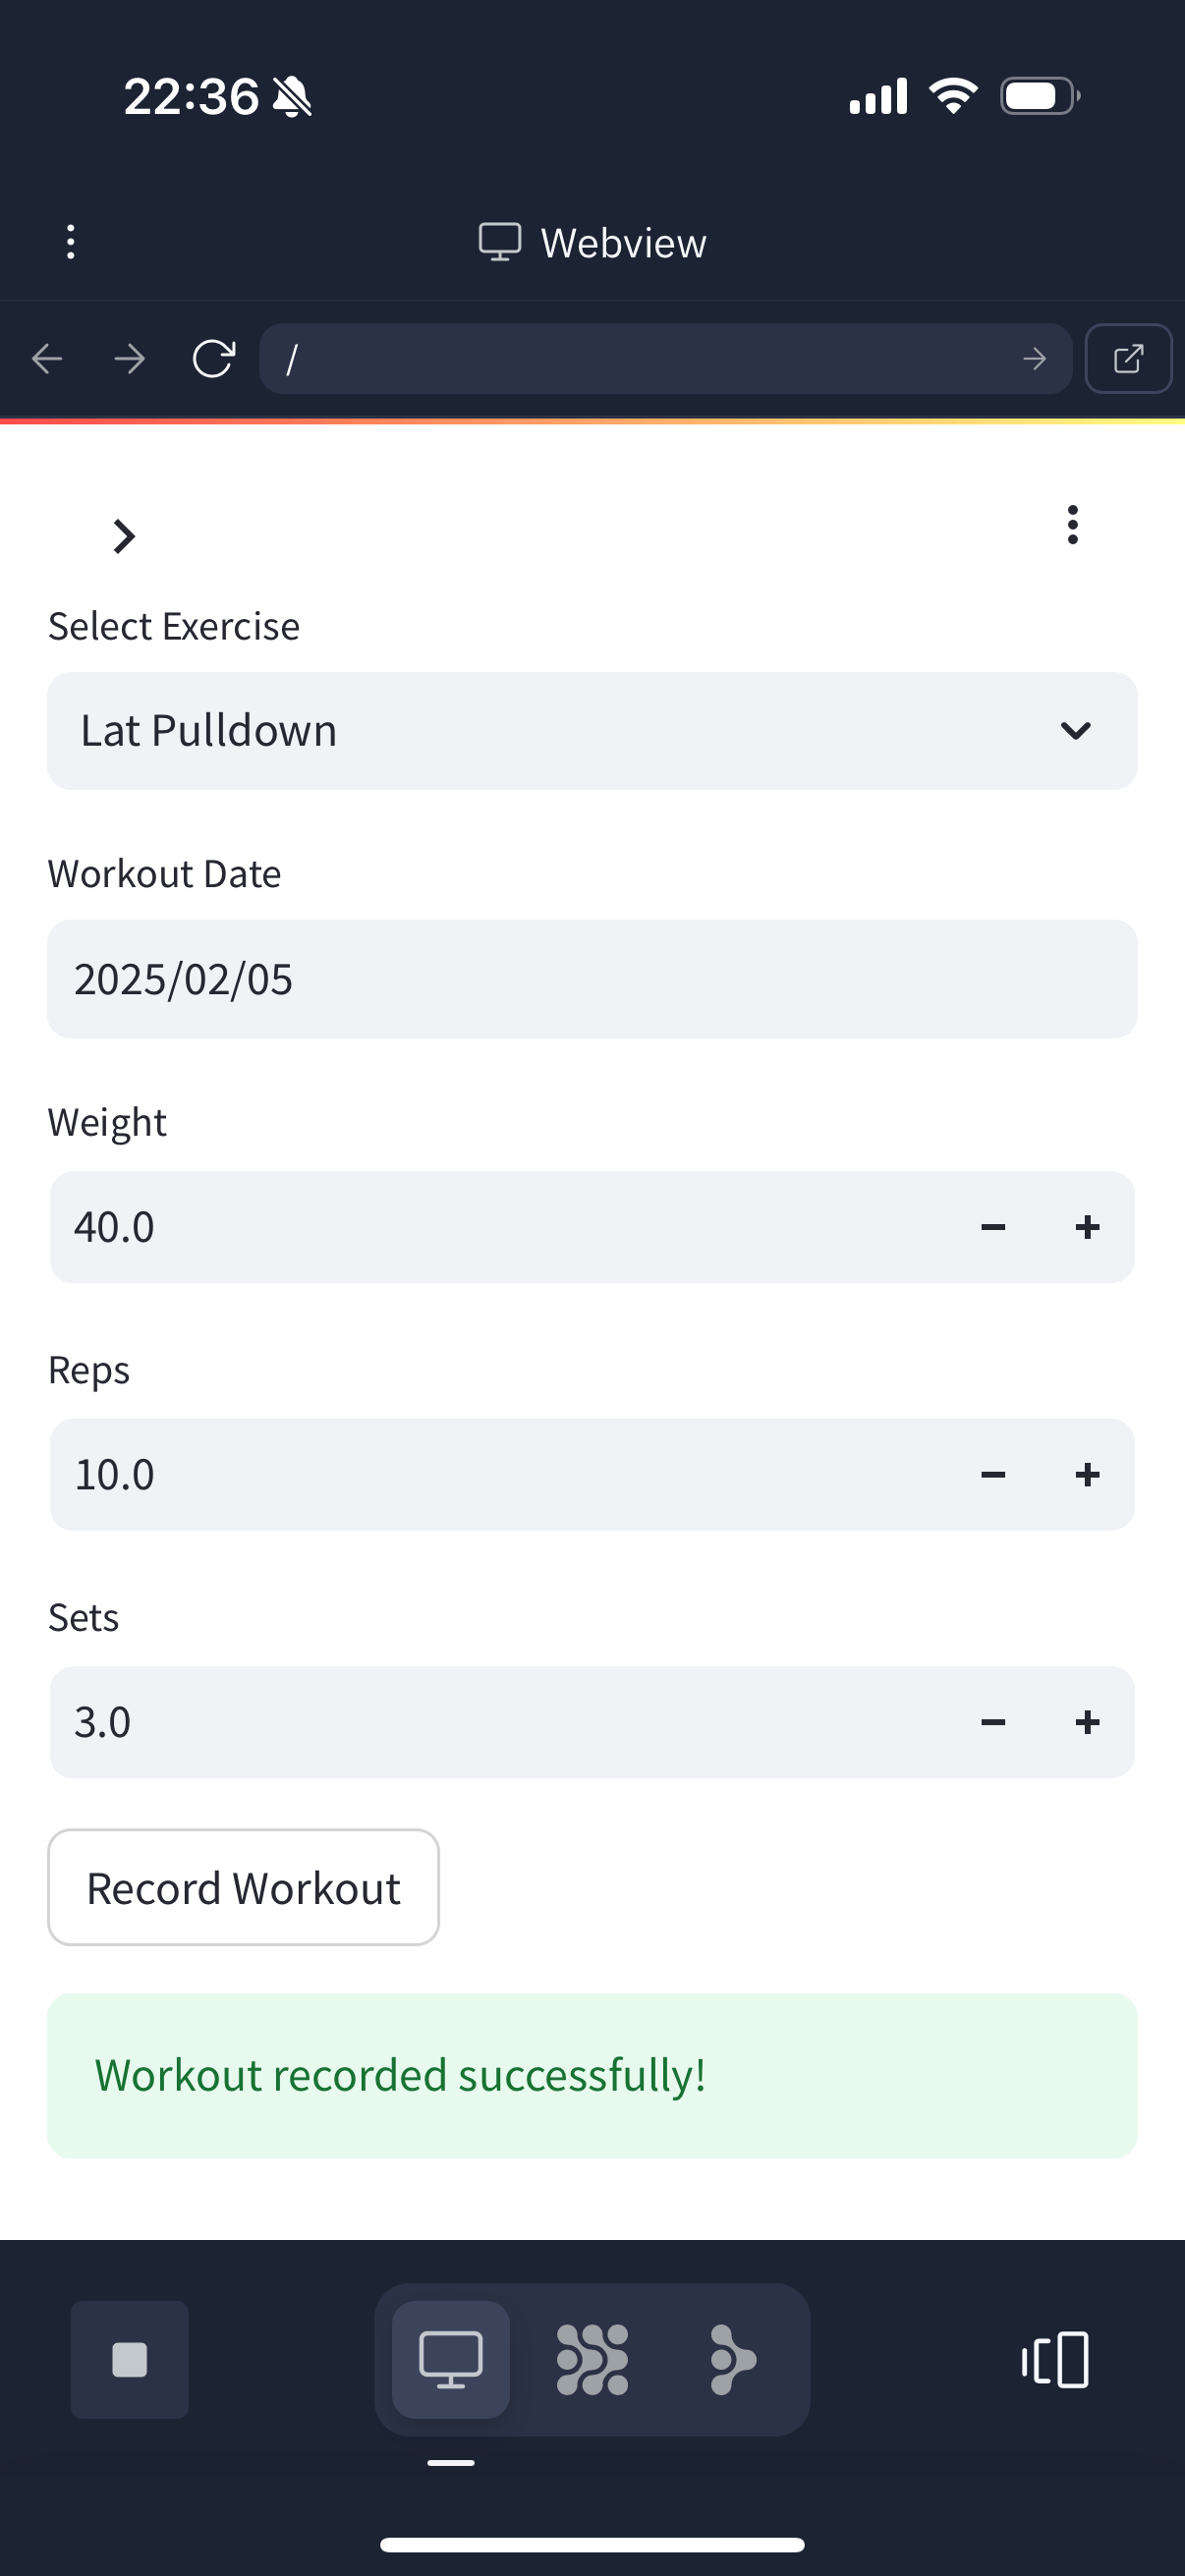The image size is (1185, 2576).
Task: Go back in webview history
Action: click(47, 358)
